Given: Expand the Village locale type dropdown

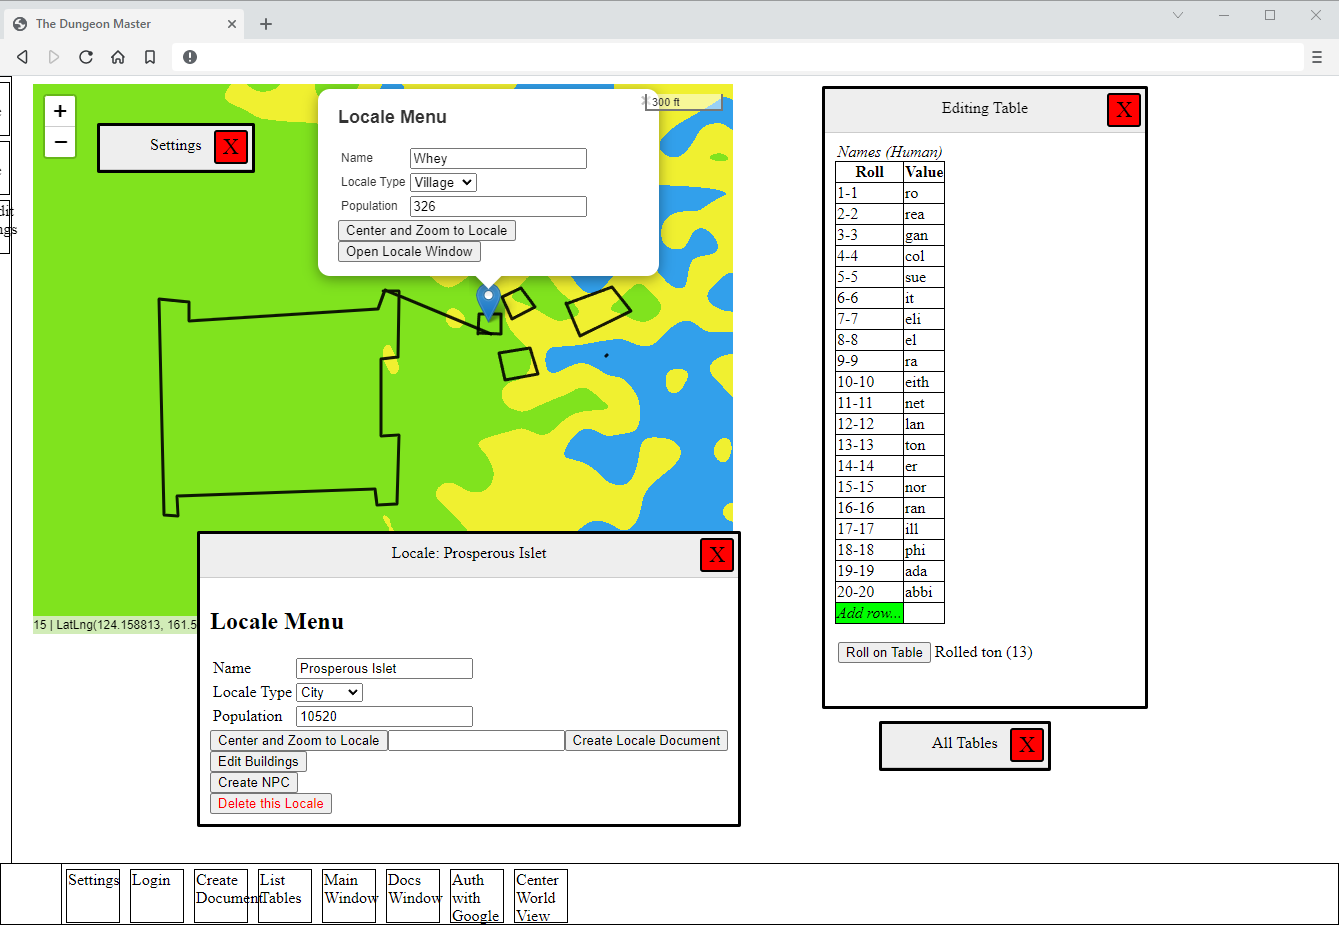Looking at the screenshot, I should [x=444, y=182].
